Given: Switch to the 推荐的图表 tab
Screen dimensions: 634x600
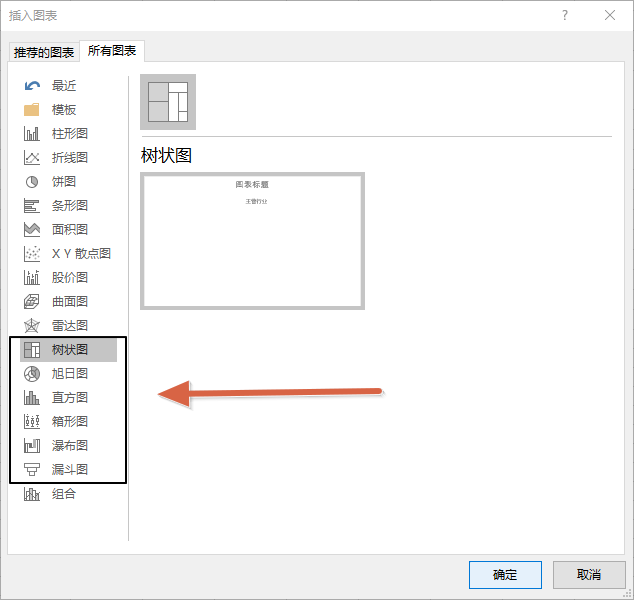Looking at the screenshot, I should tap(43, 52).
